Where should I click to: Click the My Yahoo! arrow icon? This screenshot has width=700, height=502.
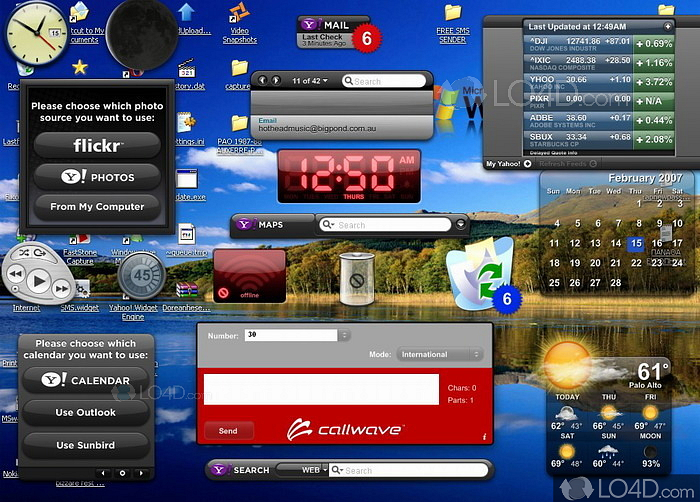pos(527,164)
